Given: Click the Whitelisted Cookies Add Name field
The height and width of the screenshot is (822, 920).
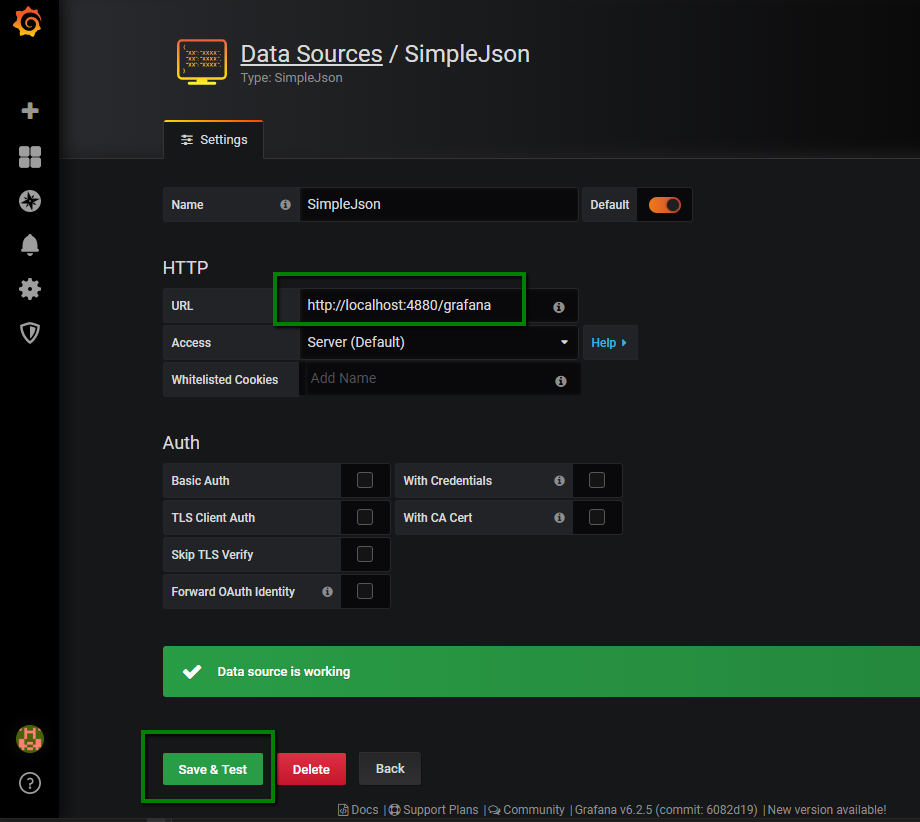Looking at the screenshot, I should [427, 379].
